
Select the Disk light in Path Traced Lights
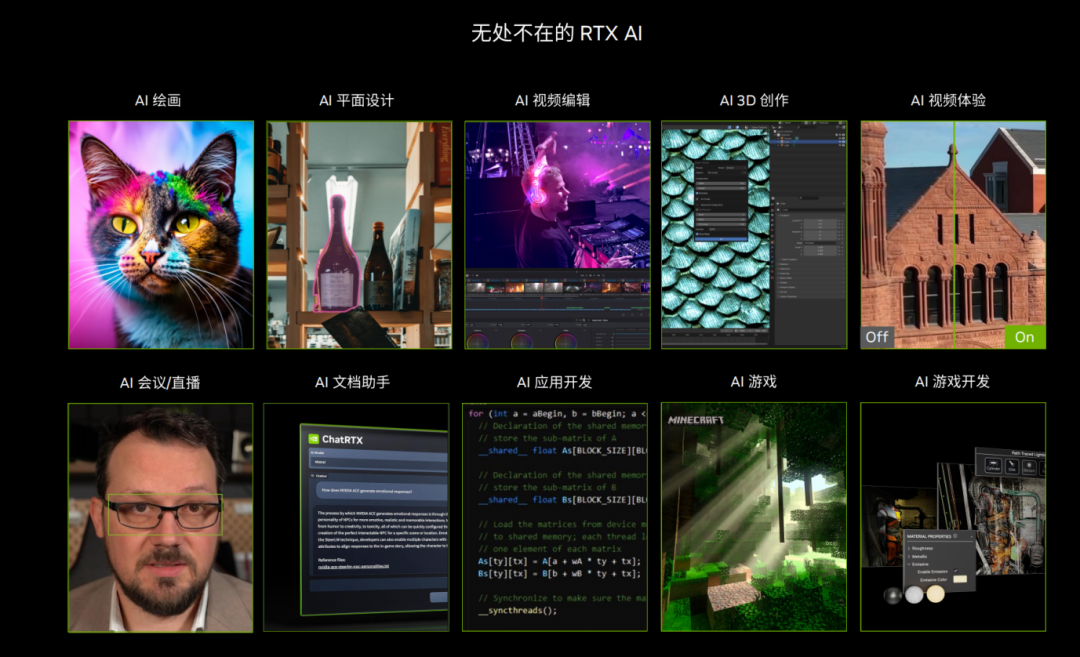click(x=1011, y=467)
